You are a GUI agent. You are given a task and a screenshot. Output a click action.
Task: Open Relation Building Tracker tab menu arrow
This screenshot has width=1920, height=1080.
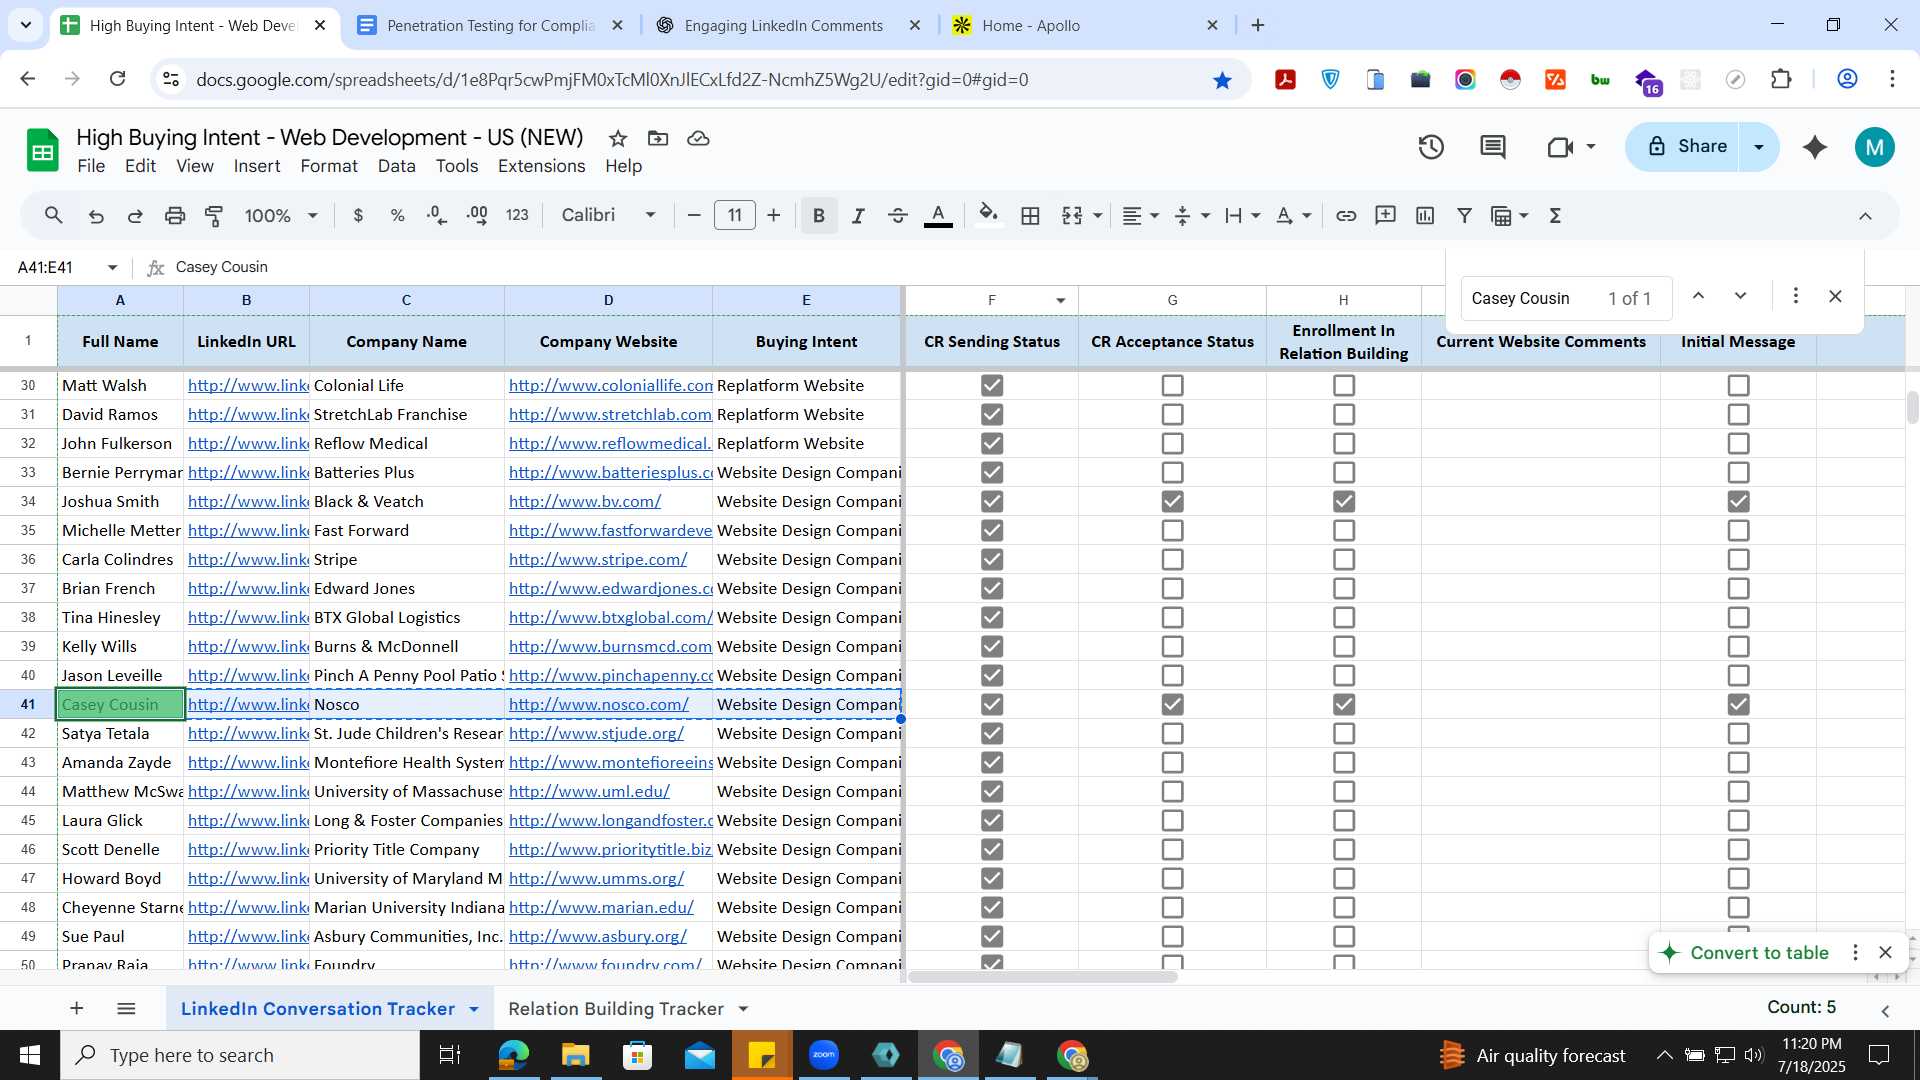pos(743,1009)
